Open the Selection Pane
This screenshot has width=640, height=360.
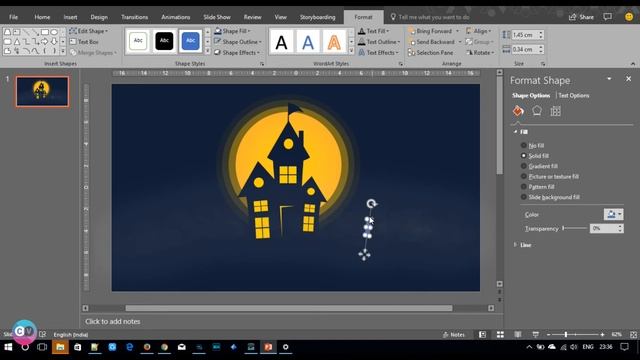coord(431,52)
